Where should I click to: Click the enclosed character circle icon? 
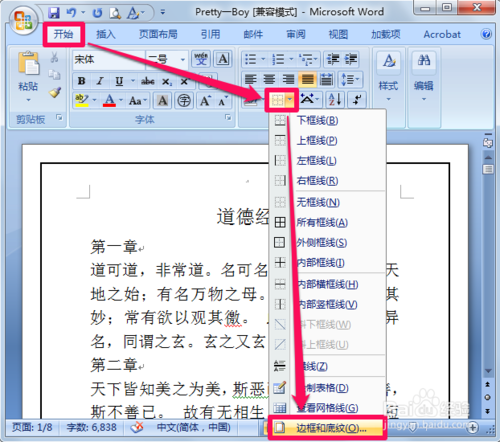(184, 100)
